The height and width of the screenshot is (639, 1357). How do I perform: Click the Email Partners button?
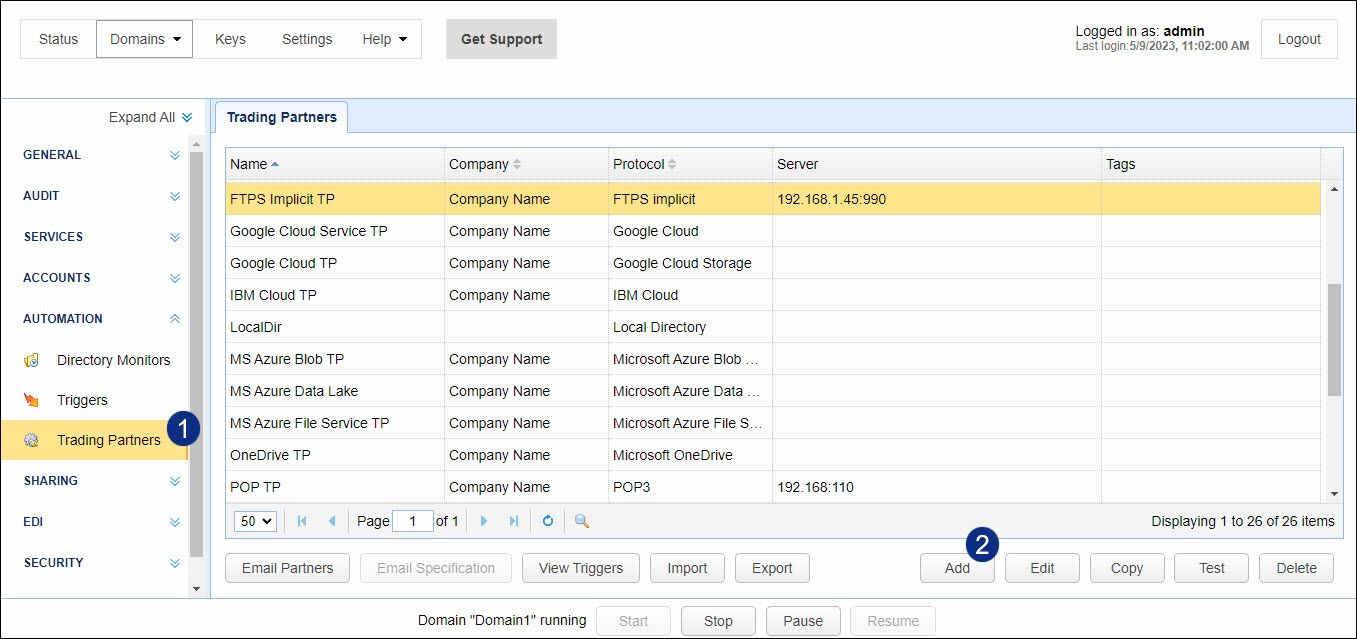point(287,568)
